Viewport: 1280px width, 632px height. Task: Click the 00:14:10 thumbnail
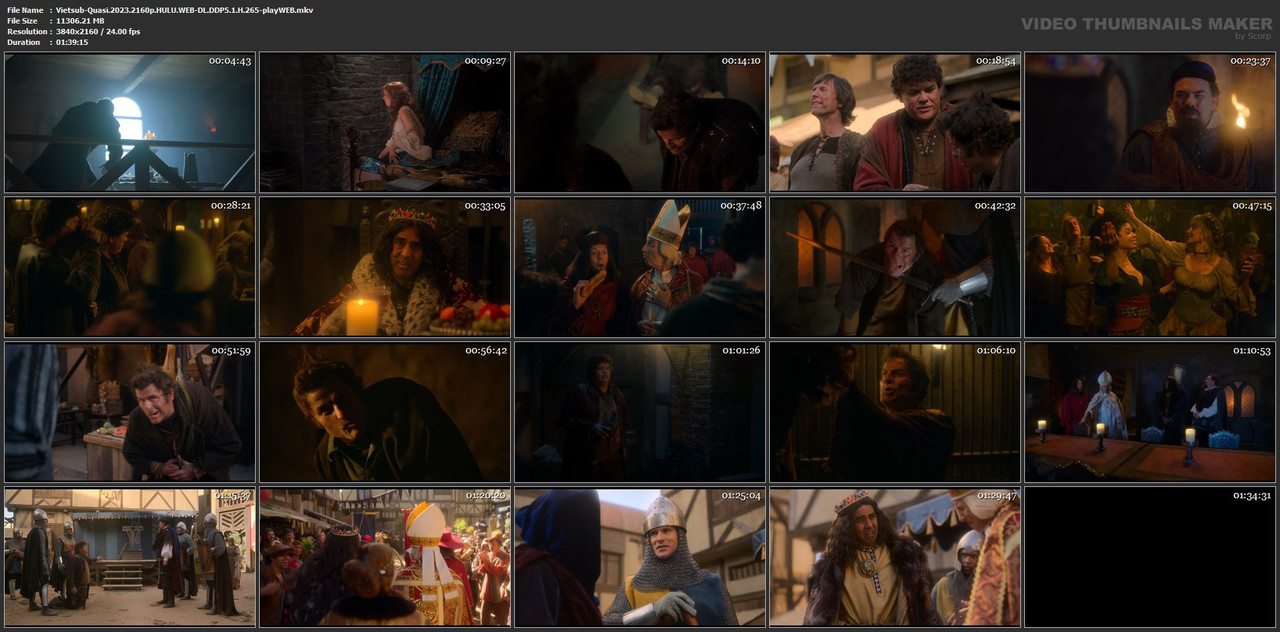pyautogui.click(x=640, y=122)
